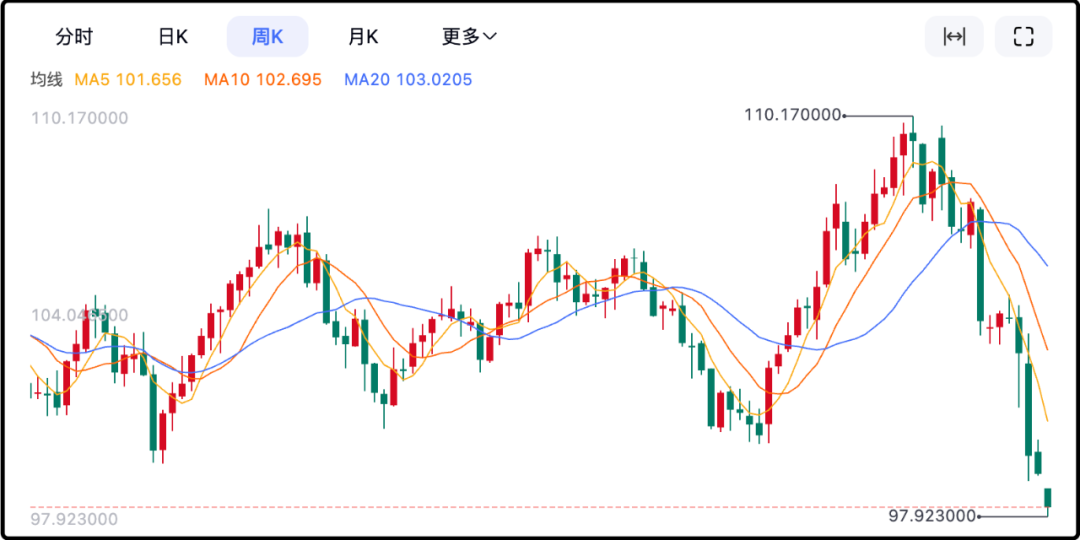Click the red dashed current price line

point(500,507)
